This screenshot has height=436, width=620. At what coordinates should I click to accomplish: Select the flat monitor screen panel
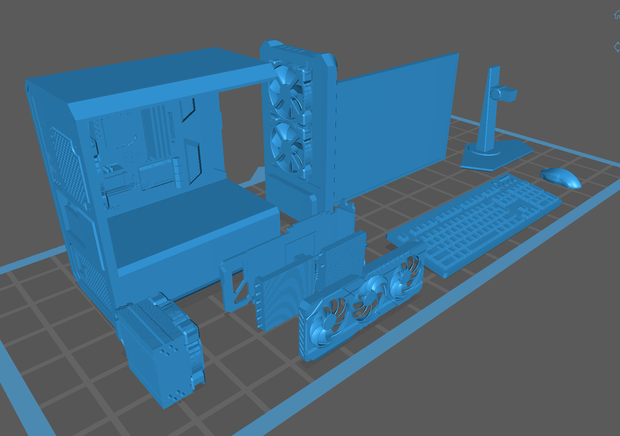pos(397,126)
